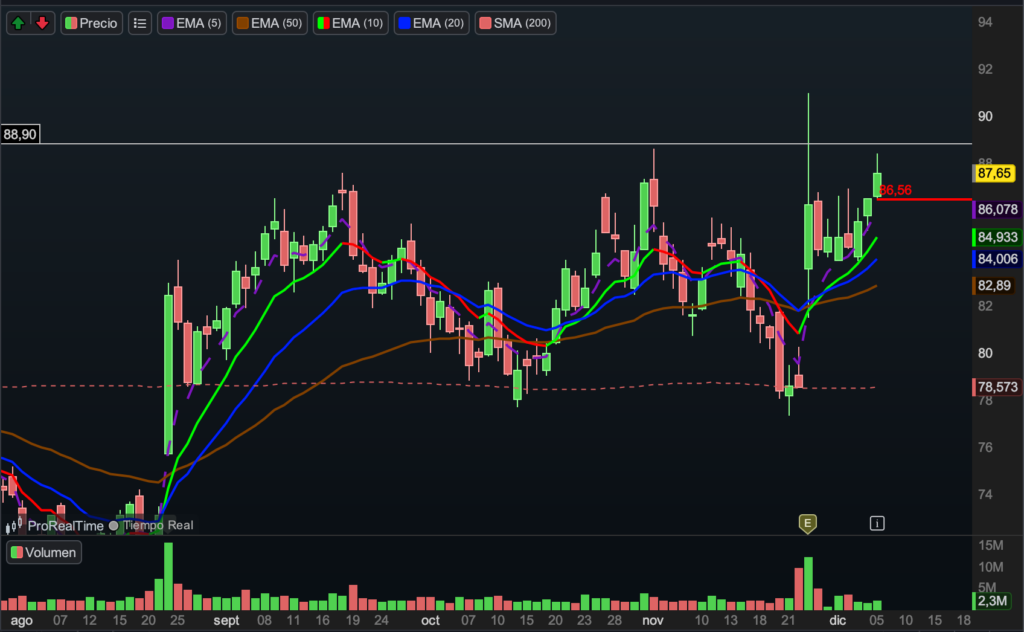This screenshot has height=632, width=1024.
Task: Click the EMA (10) green-red color swatch
Action: [323, 22]
